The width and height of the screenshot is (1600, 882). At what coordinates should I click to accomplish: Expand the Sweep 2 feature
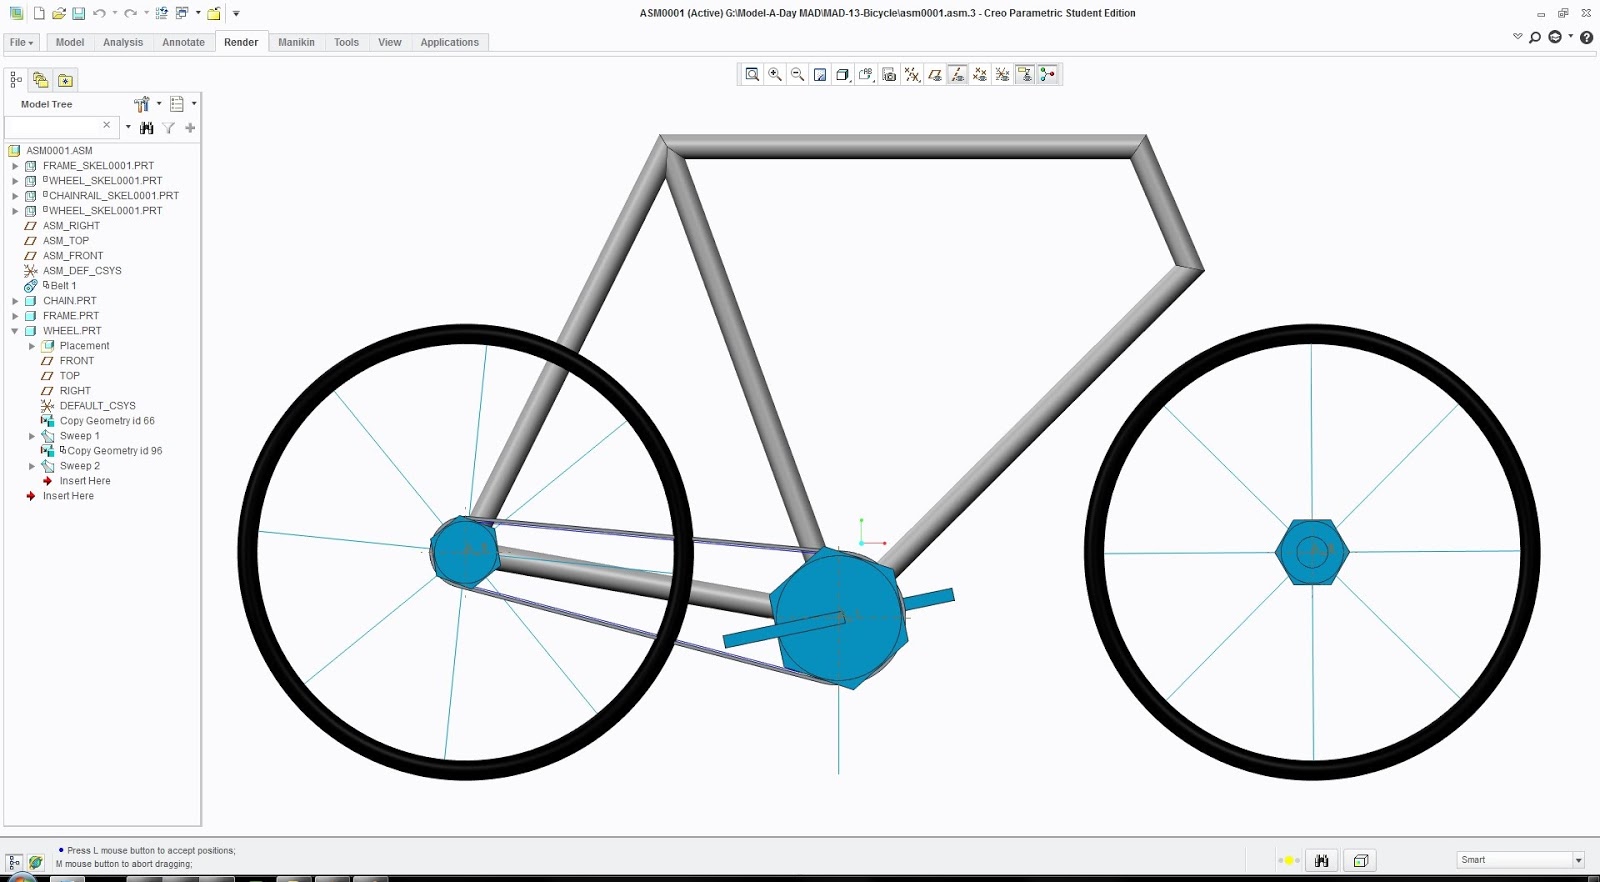(x=32, y=466)
